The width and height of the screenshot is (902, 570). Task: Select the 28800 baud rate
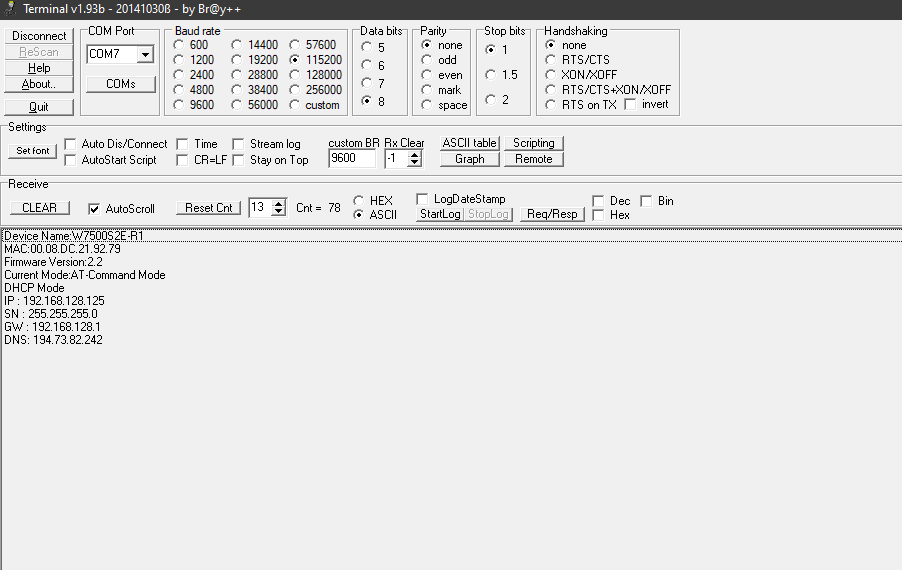coord(237,75)
